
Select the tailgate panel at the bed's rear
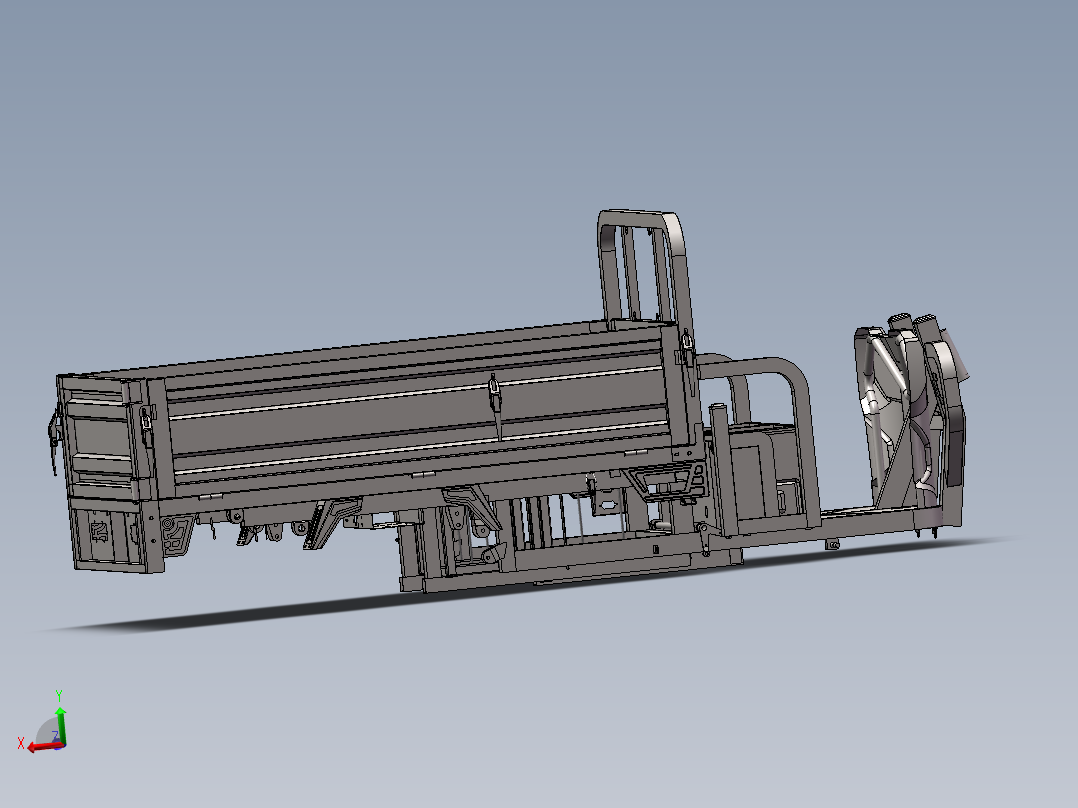coord(102,437)
